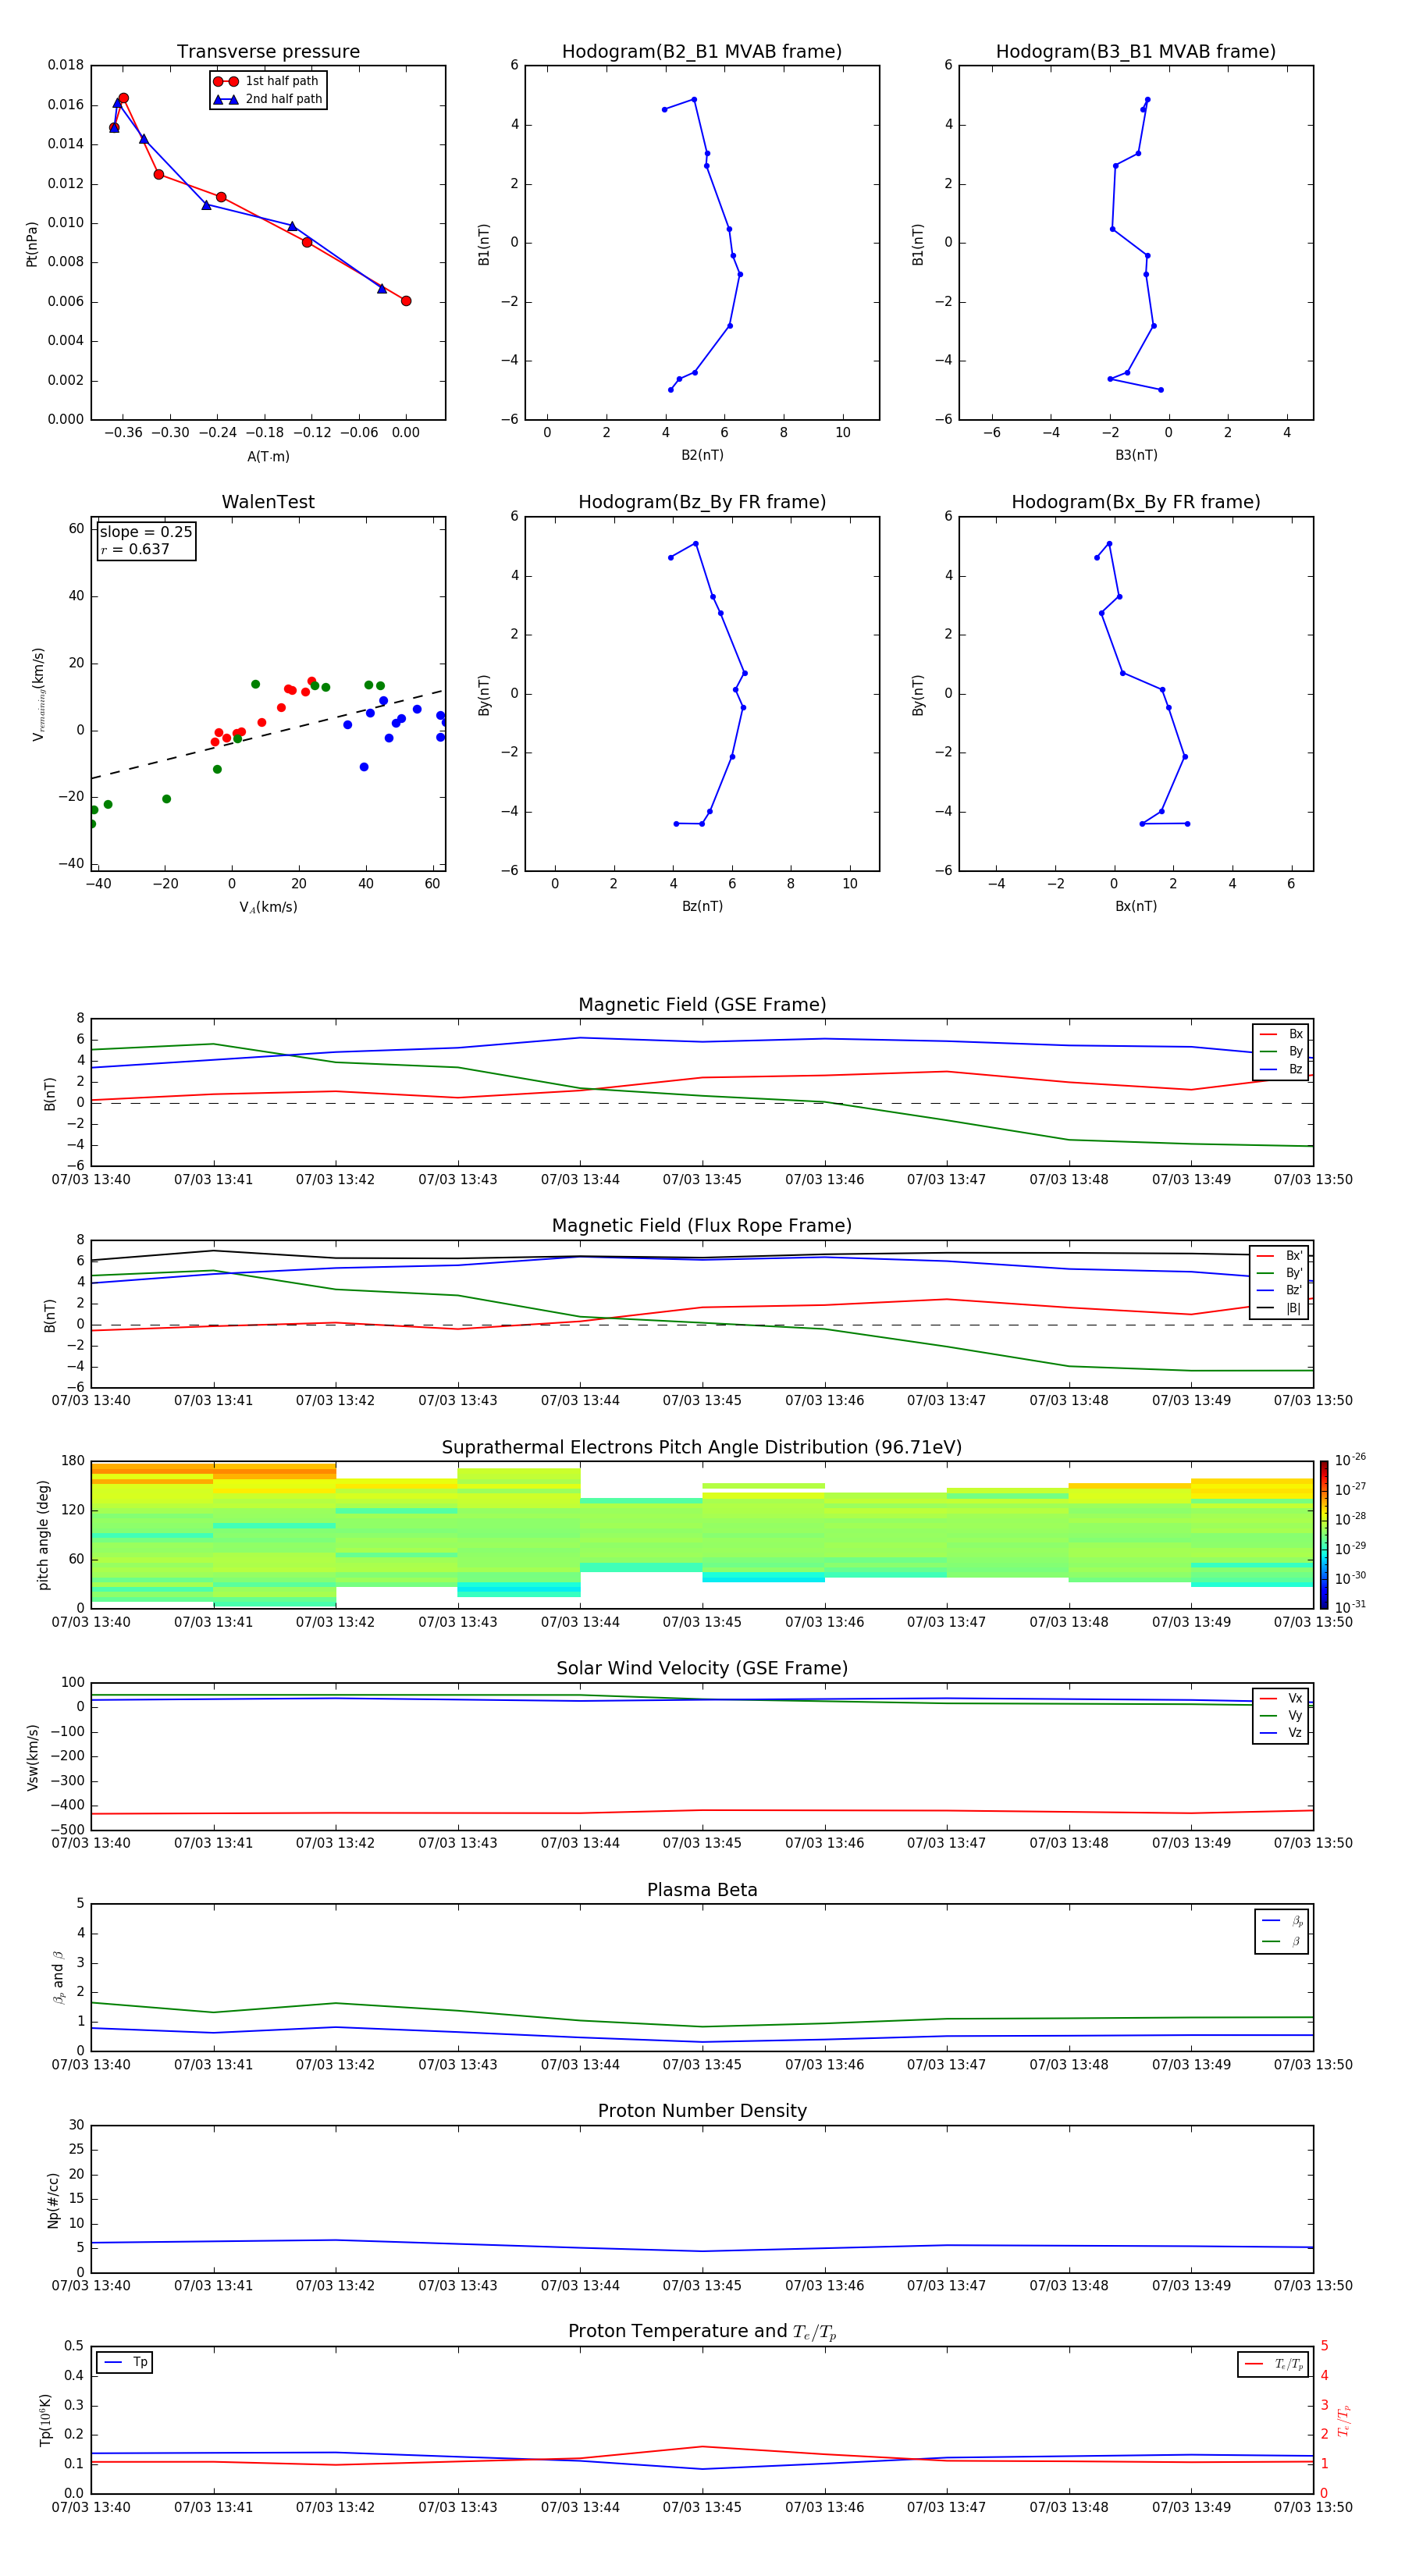
Task: Click the "2nd half path" legend entry
Action: click(268, 99)
